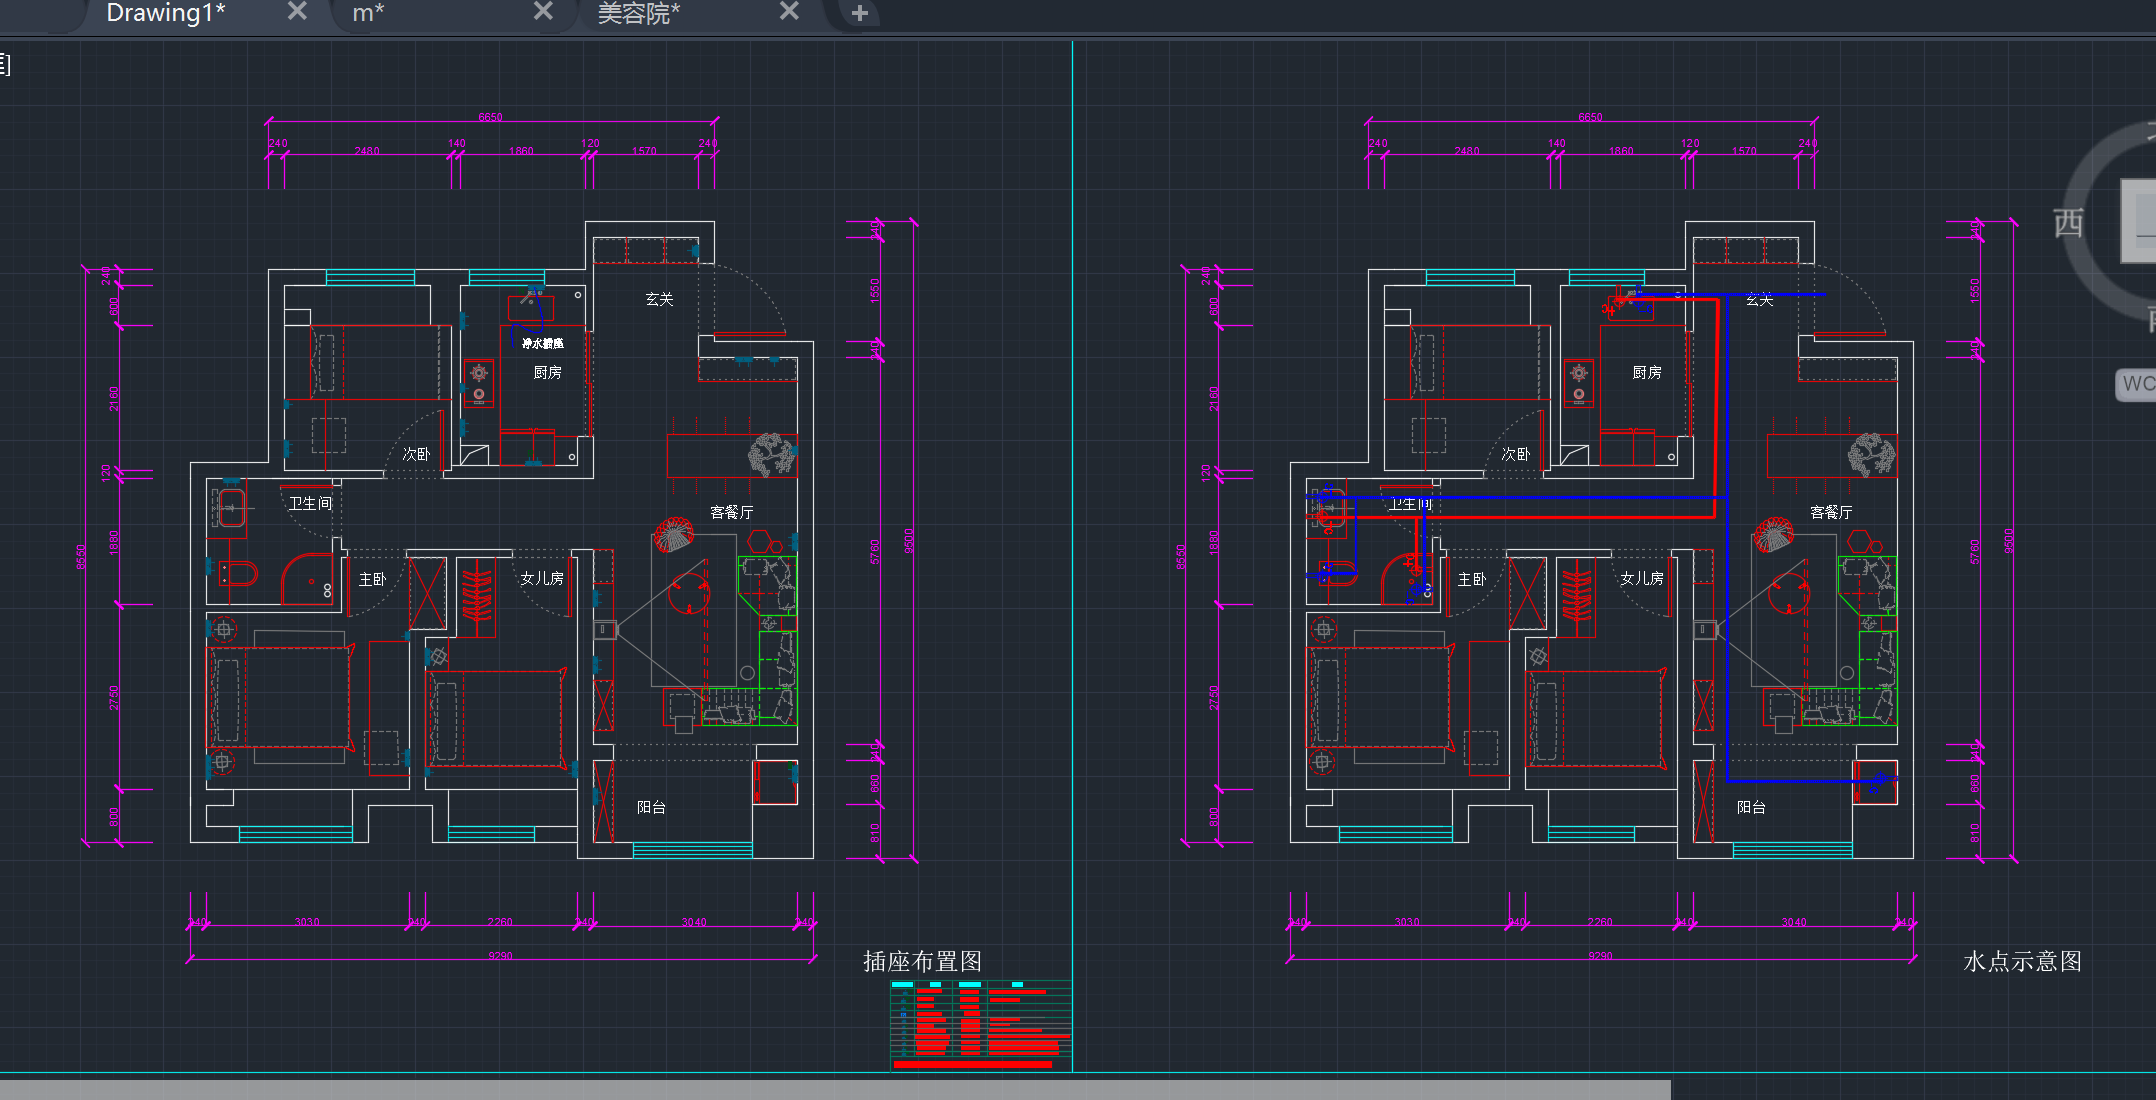The image size is (2156, 1100).
Task: Click the ViewCube top face
Action: [x=2140, y=222]
